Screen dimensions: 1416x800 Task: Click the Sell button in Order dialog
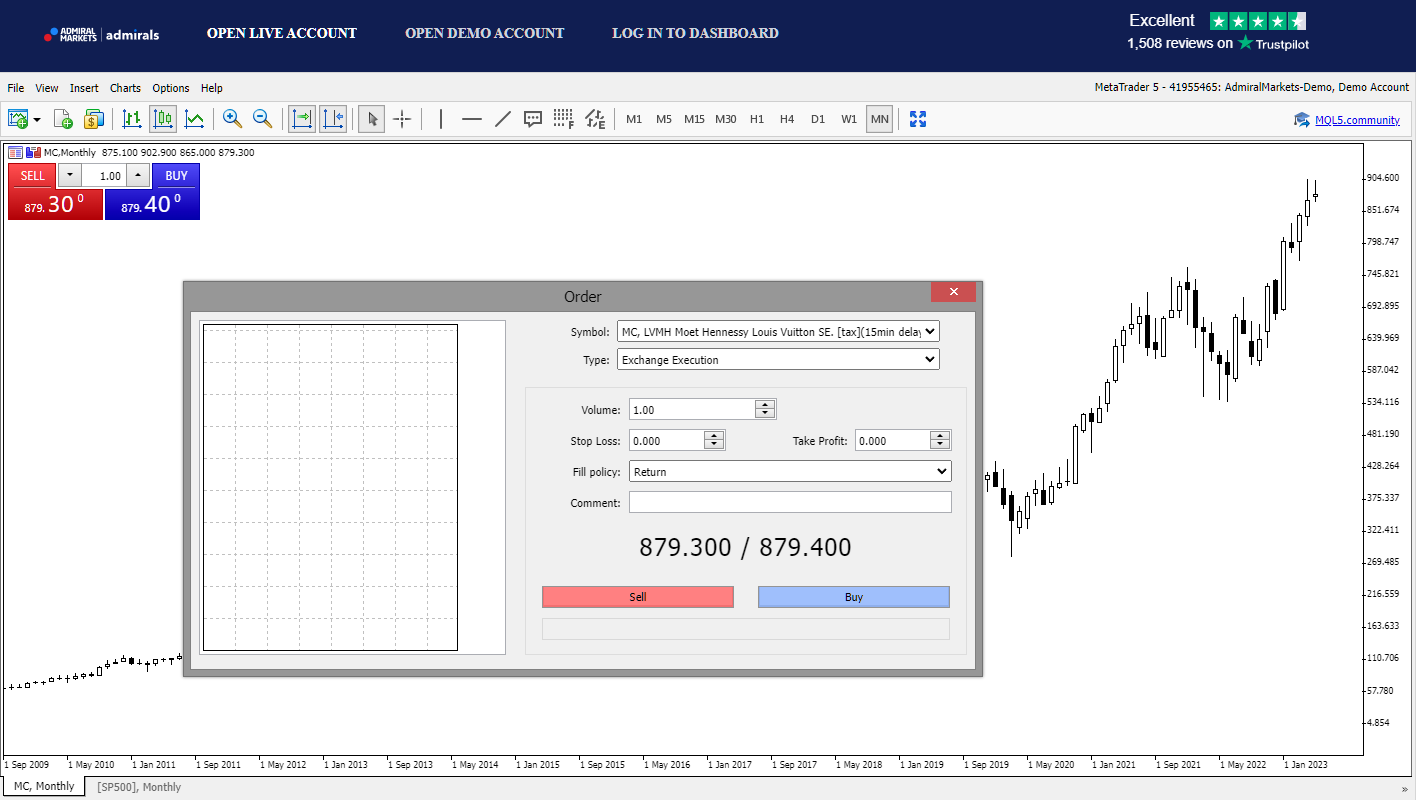tap(638, 597)
